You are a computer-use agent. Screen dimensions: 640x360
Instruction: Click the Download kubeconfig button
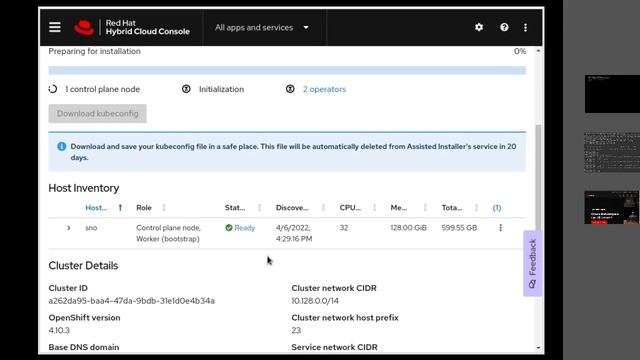(98, 113)
